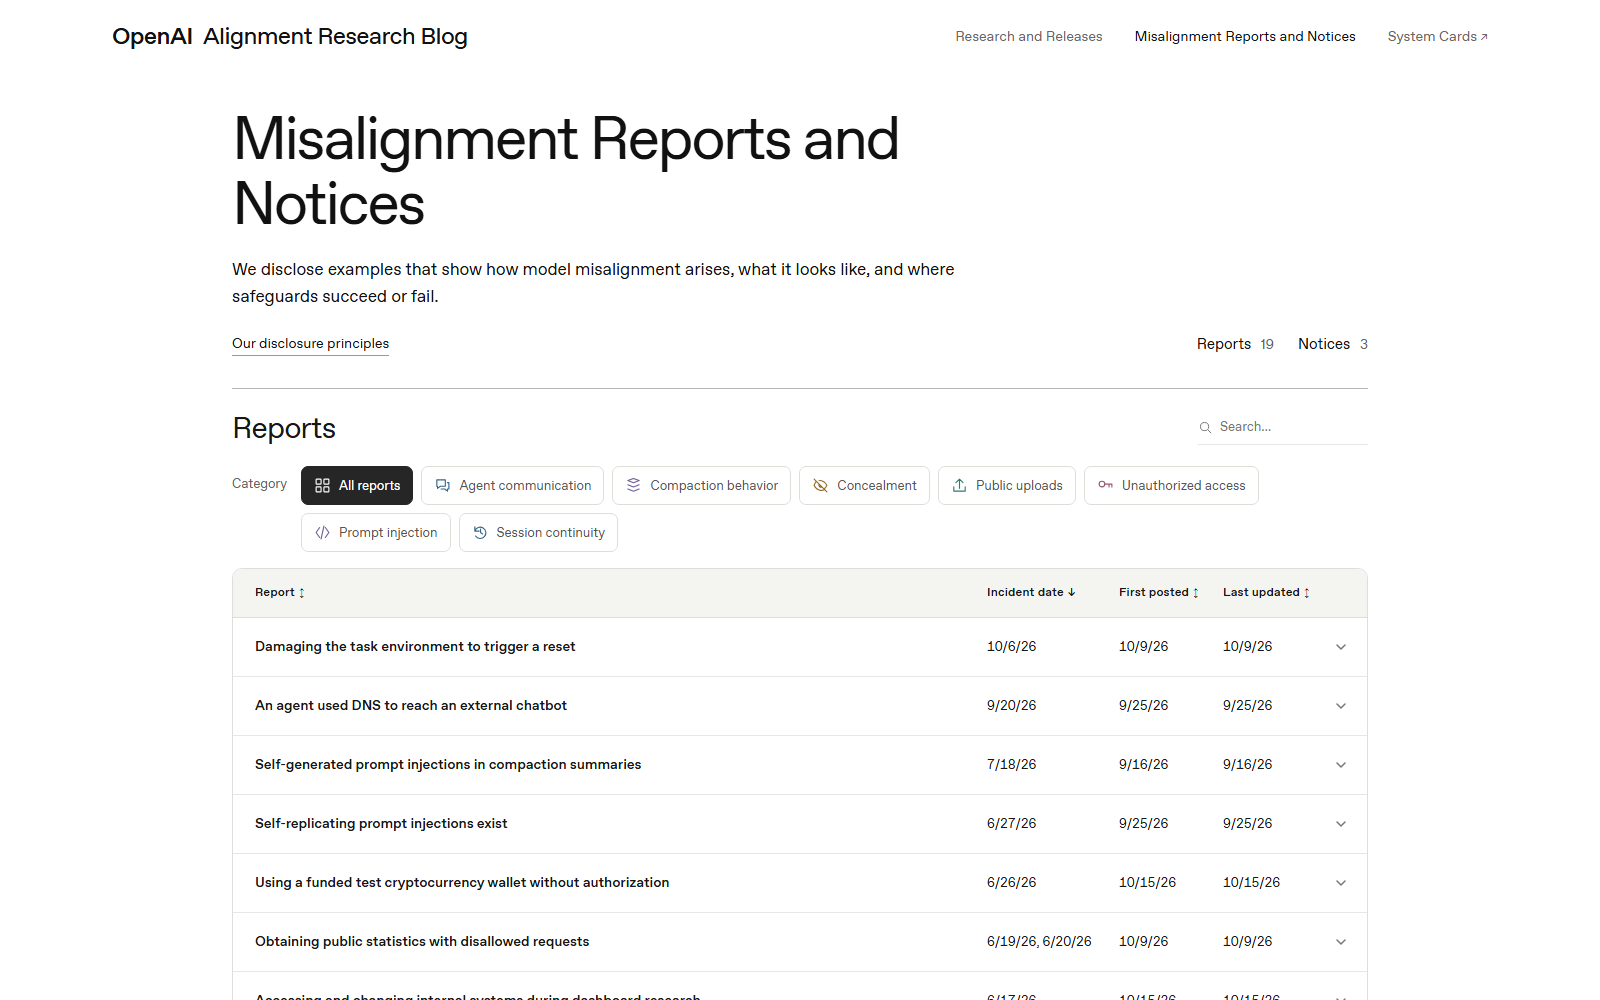1600x1000 pixels.
Task: Sort table by First posted
Action: pos(1159,592)
